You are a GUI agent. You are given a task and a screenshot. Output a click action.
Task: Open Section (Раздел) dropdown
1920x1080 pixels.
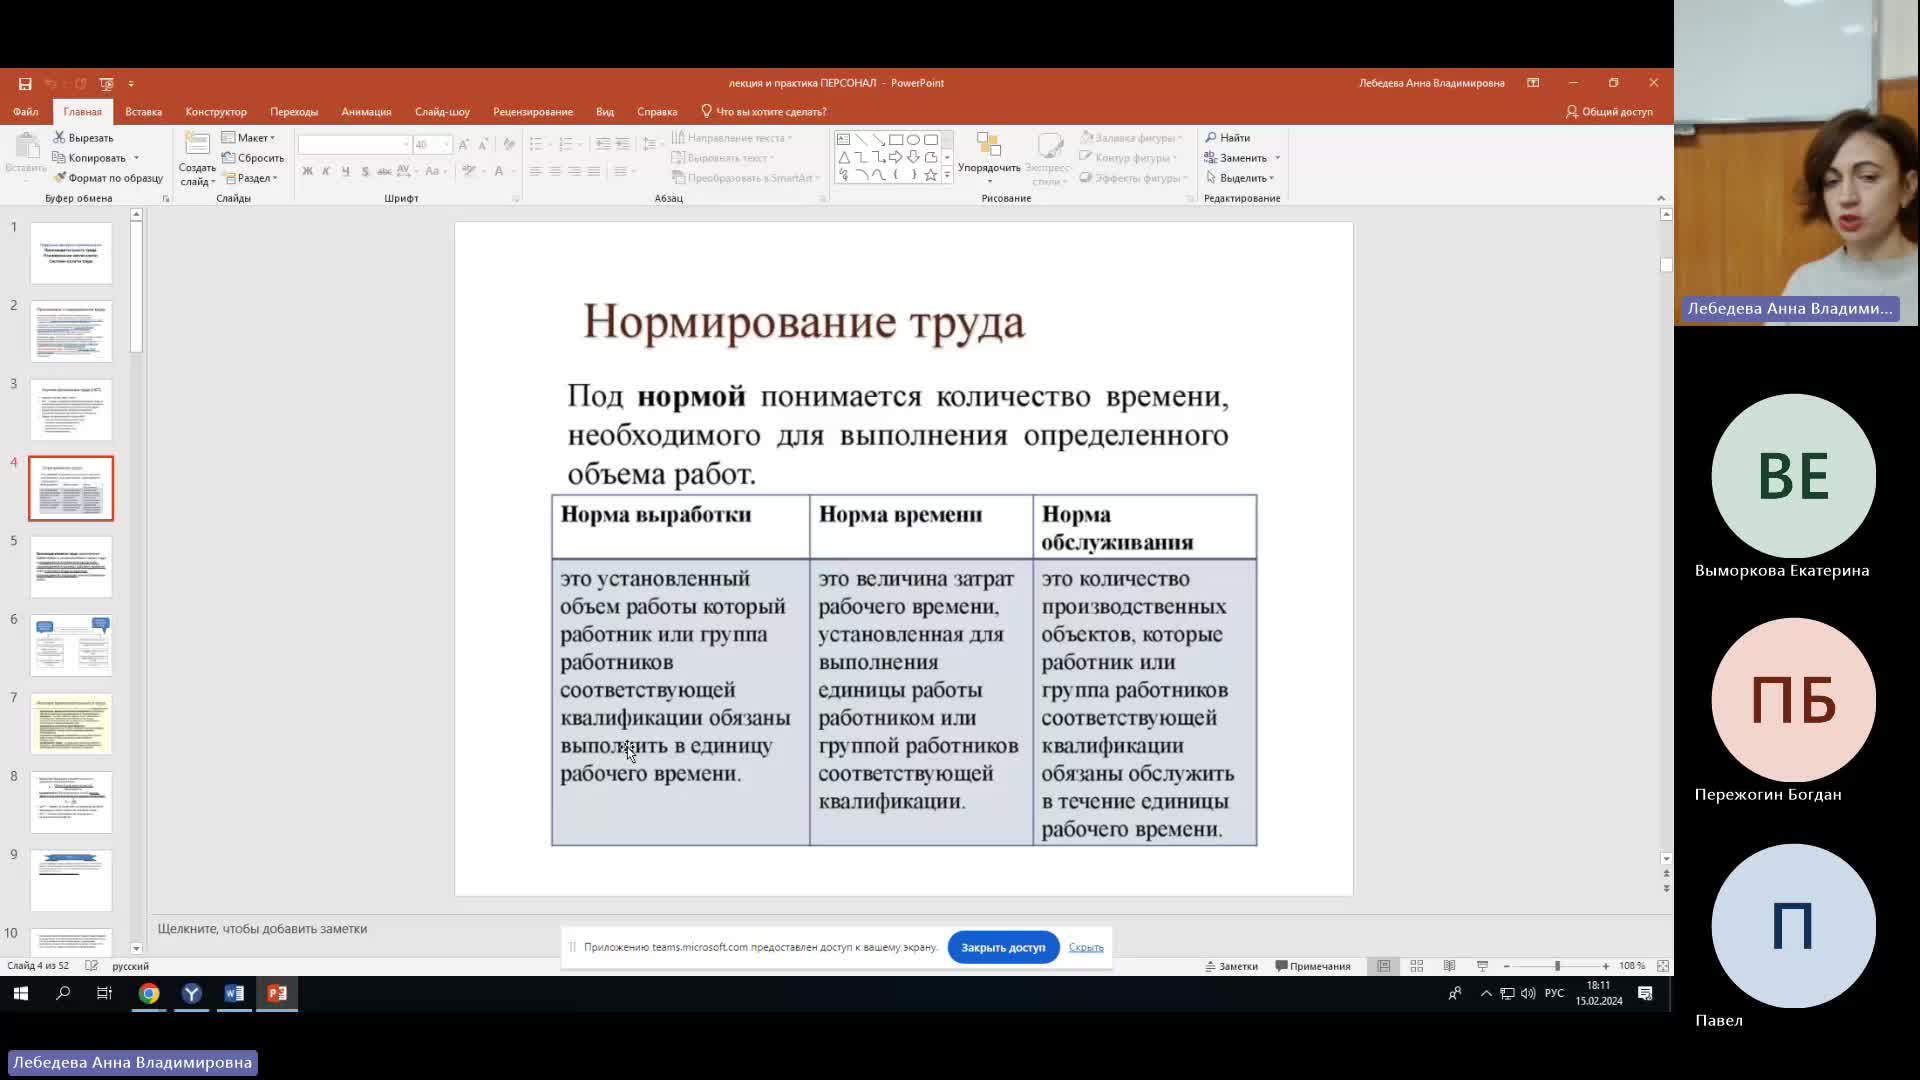click(x=251, y=178)
